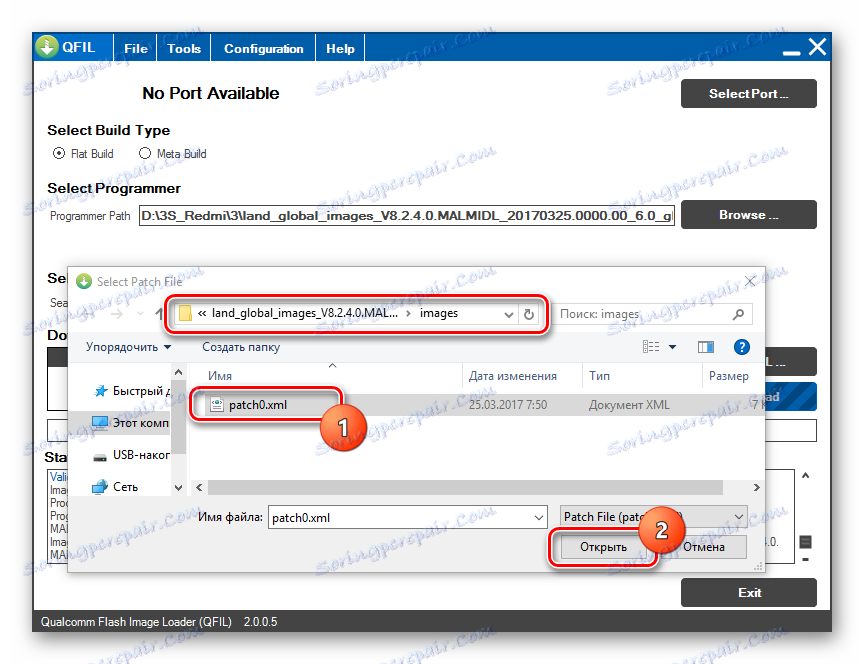
Task: Click the Network icon
Action: point(100,487)
